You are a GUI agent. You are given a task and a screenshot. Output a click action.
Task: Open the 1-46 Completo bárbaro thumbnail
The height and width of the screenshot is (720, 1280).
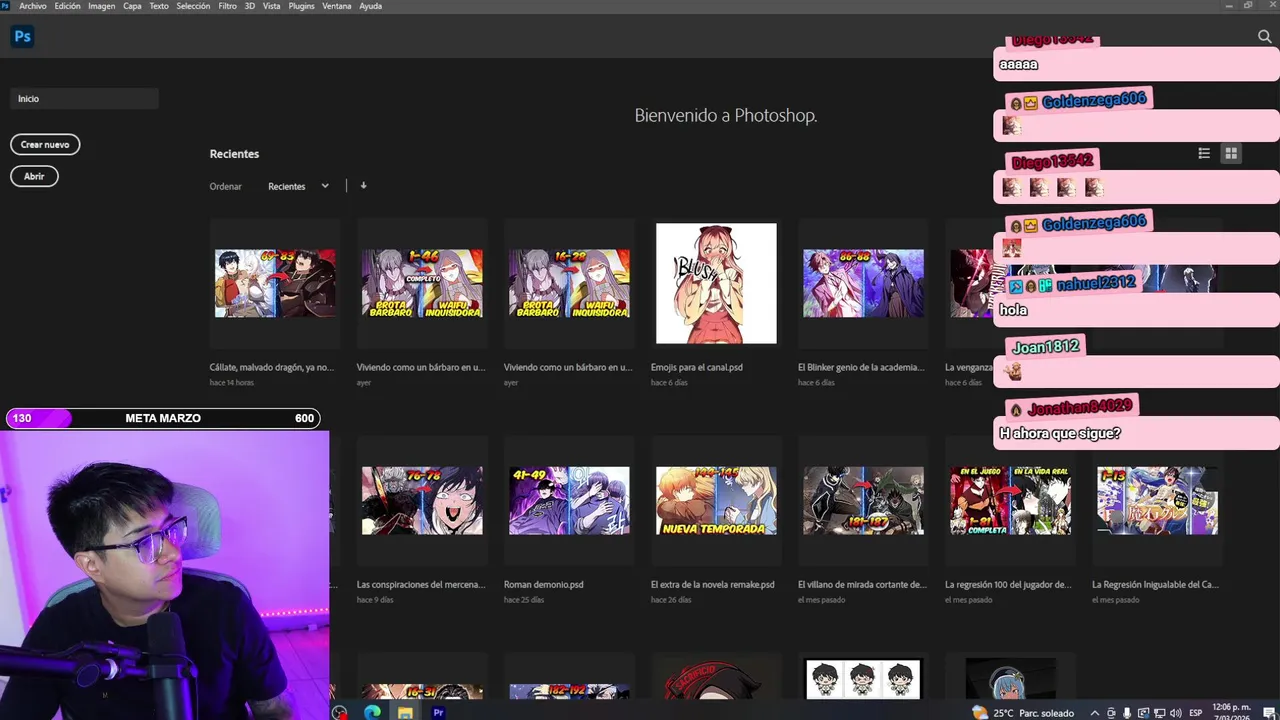[x=422, y=284]
